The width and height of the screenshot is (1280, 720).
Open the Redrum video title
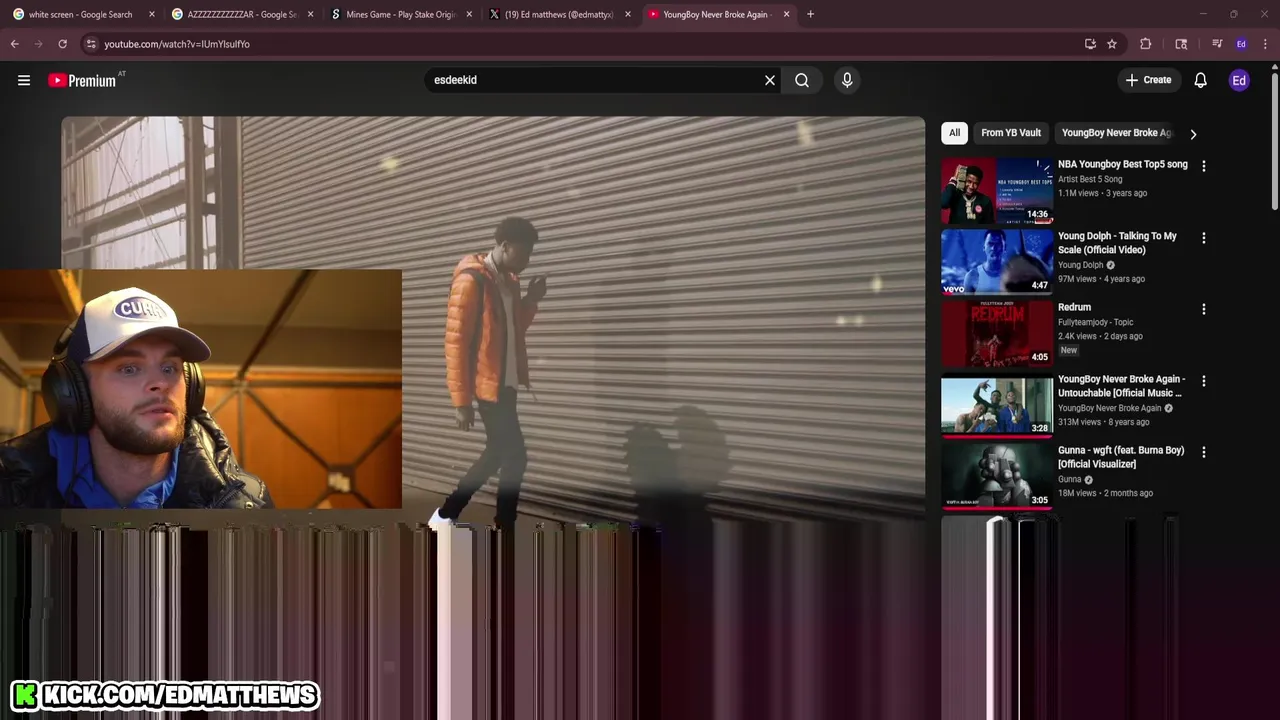1074,307
